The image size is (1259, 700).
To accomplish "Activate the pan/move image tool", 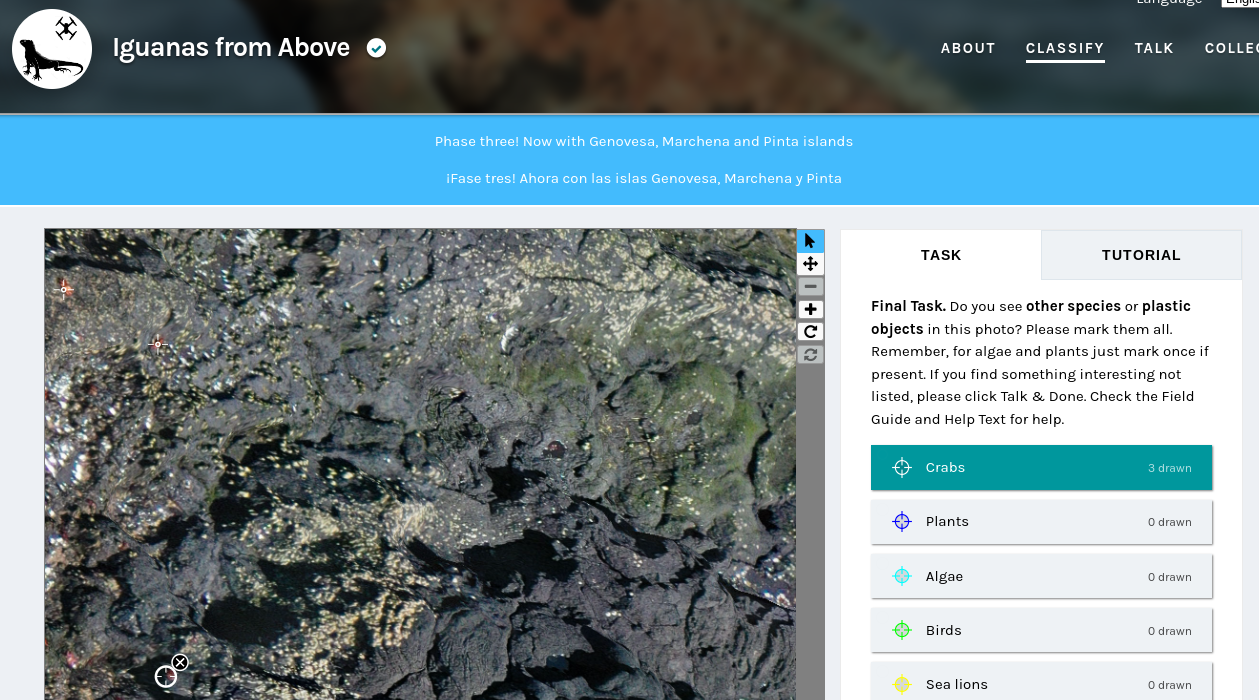I will (x=810, y=264).
